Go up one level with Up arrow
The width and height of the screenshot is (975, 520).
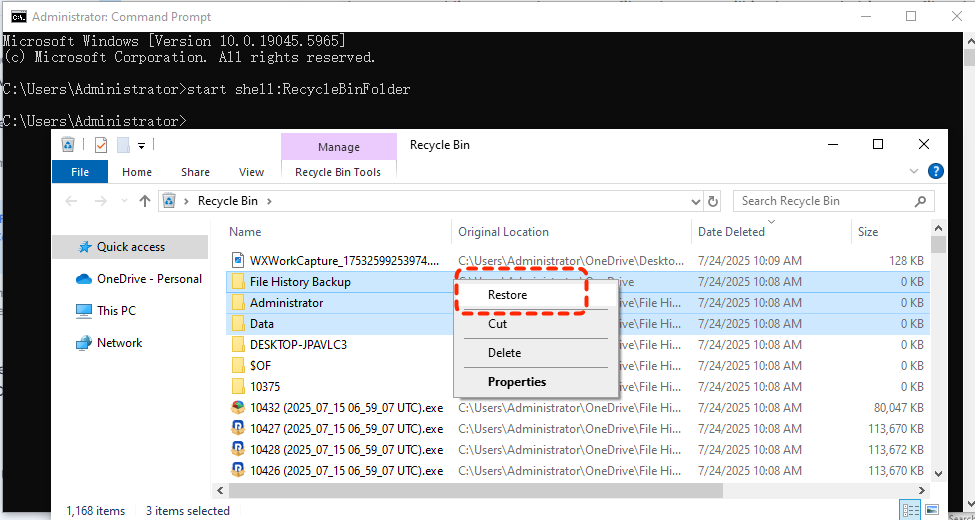tap(145, 201)
